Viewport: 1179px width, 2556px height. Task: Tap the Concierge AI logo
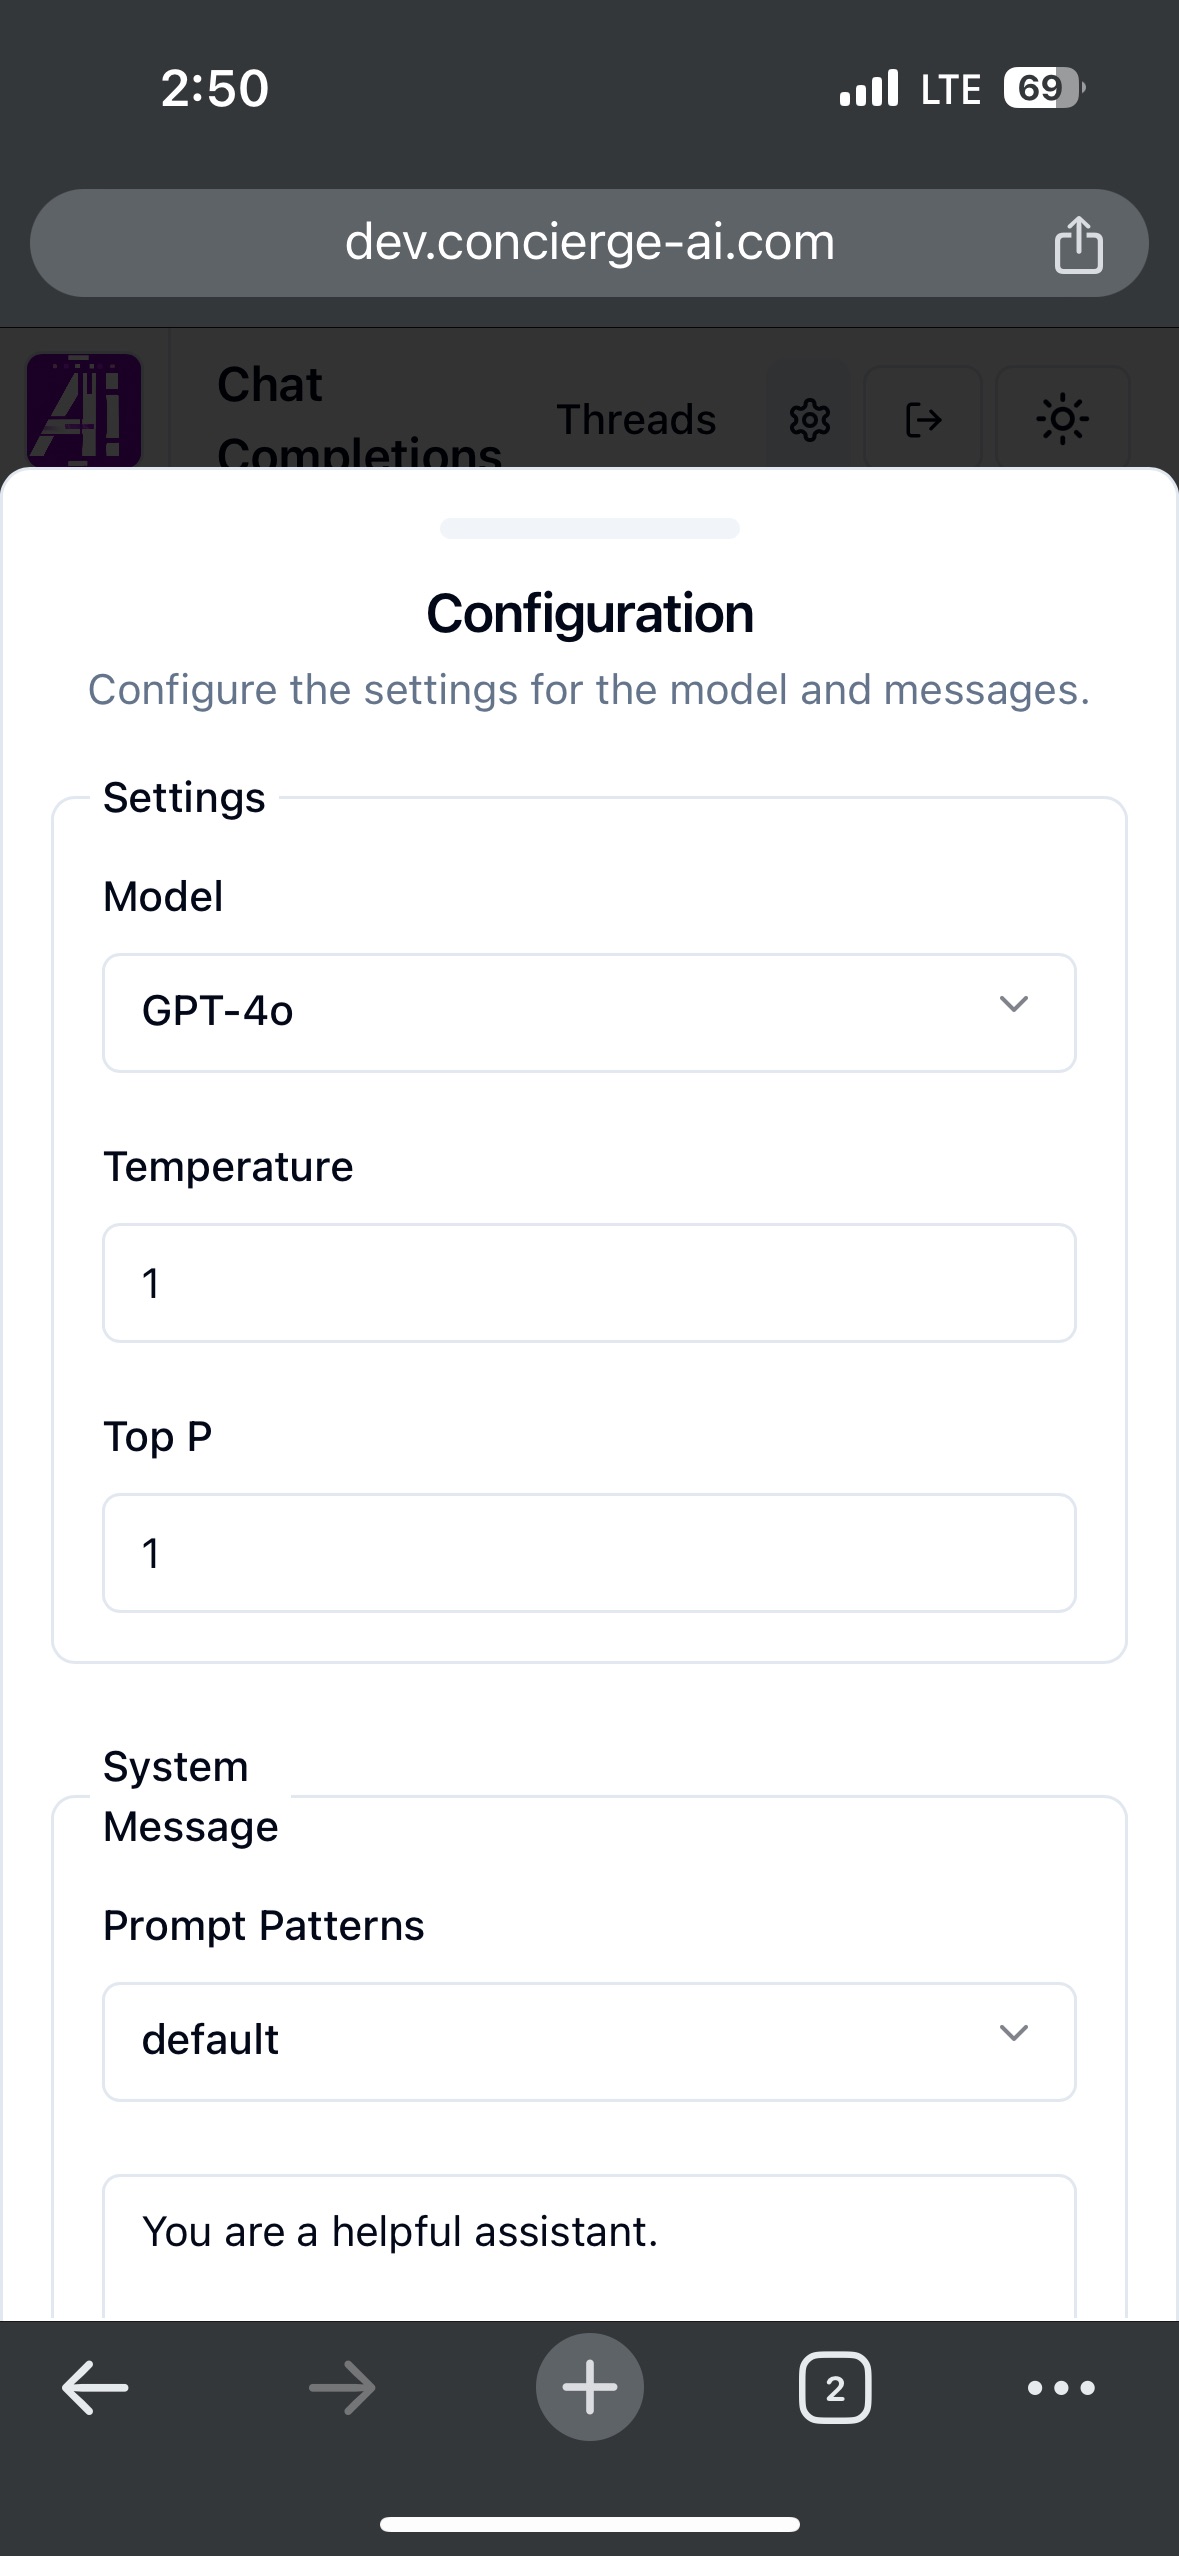point(84,410)
